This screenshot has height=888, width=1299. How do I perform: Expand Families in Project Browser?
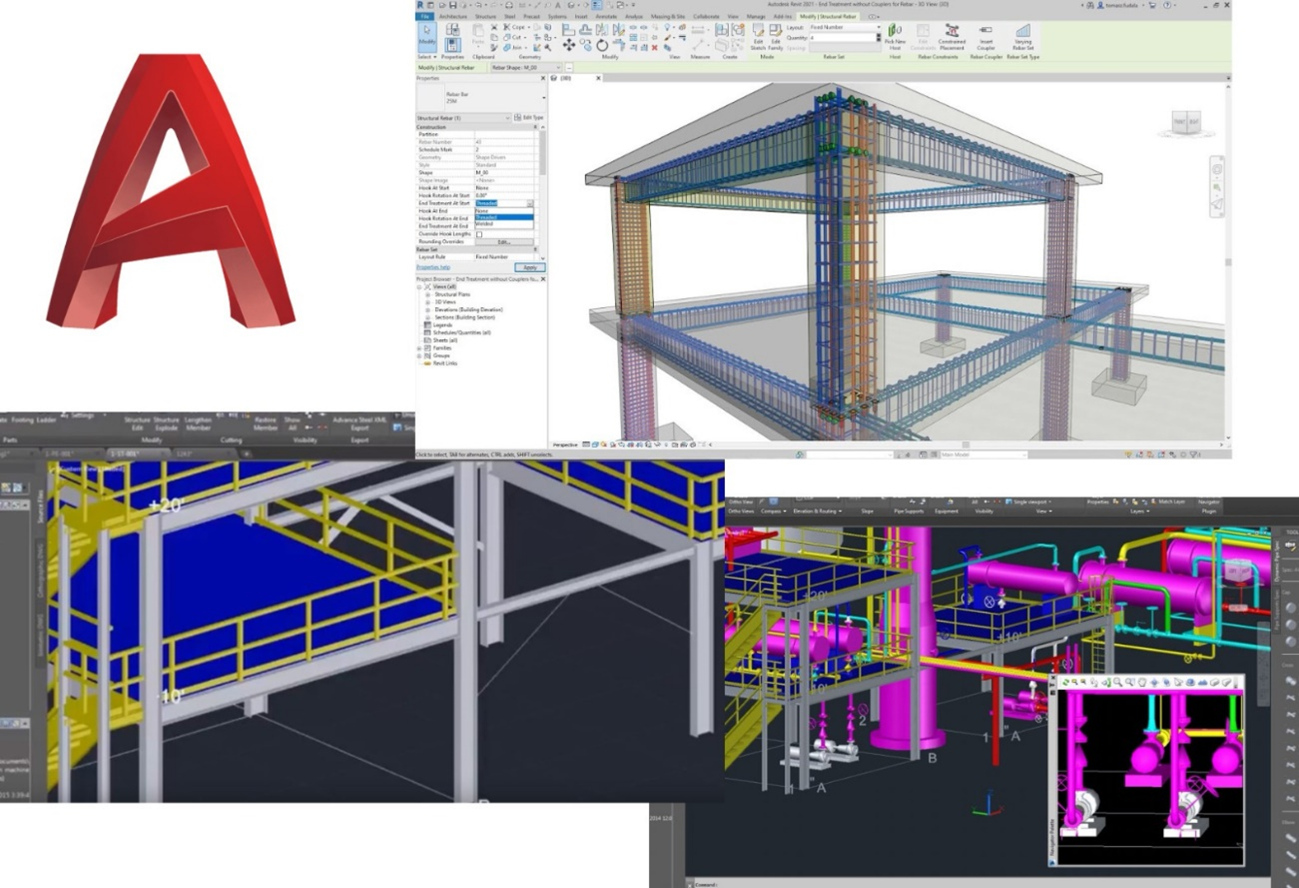[420, 348]
